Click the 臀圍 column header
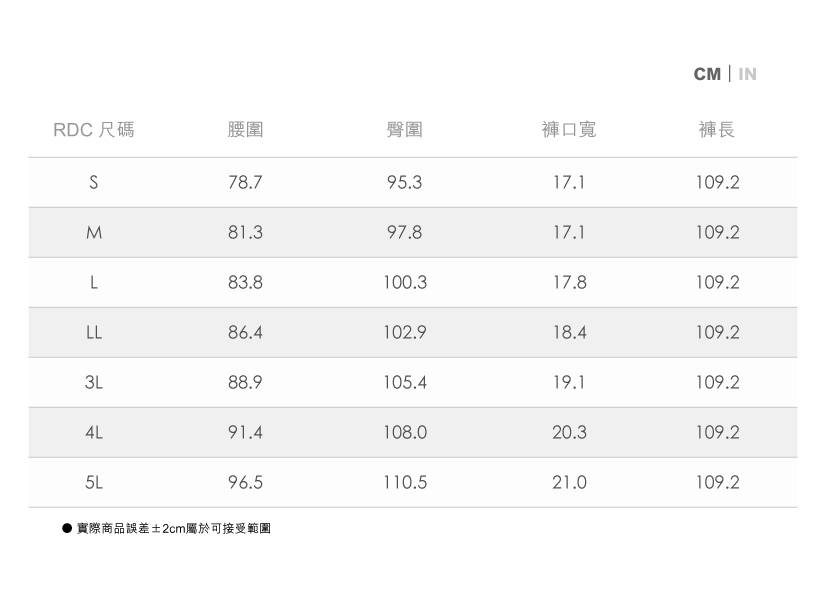 404,130
